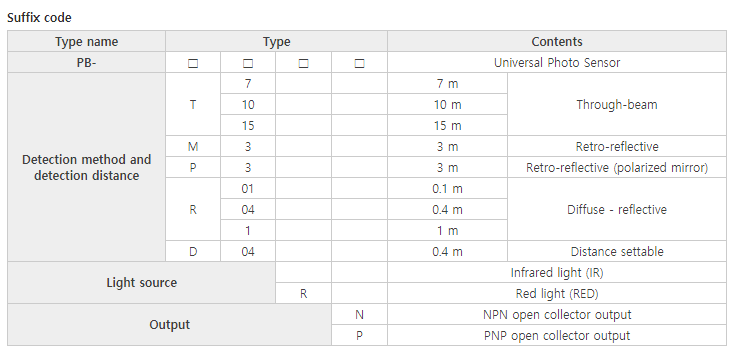This screenshot has height=361, width=754.
Task: Click the 'Through-beam' cell
Action: [617, 104]
